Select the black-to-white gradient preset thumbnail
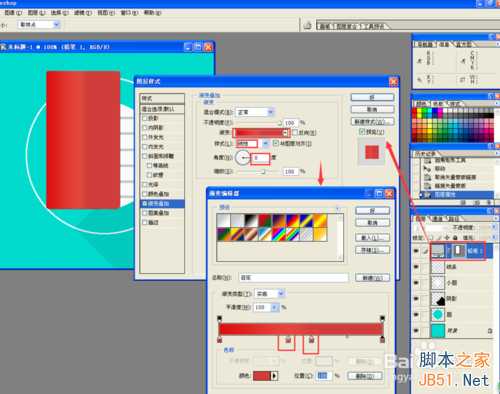The height and width of the screenshot is (394, 500). pos(251,220)
